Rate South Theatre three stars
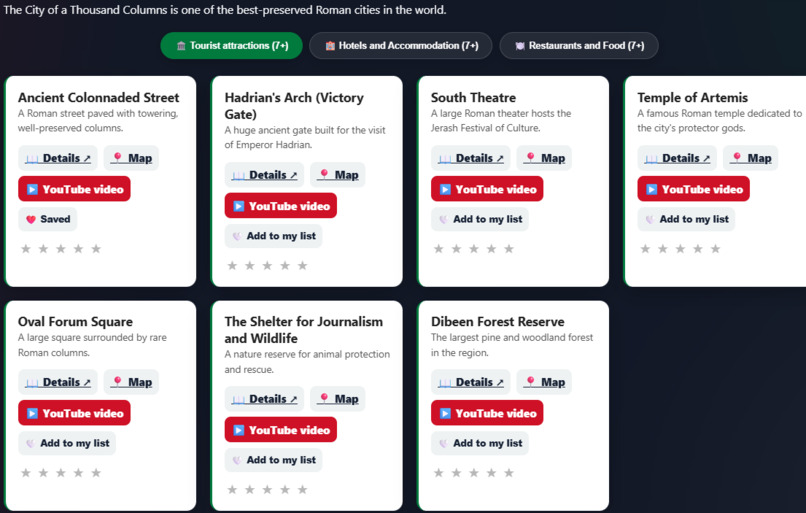The image size is (806, 513). tap(474, 249)
